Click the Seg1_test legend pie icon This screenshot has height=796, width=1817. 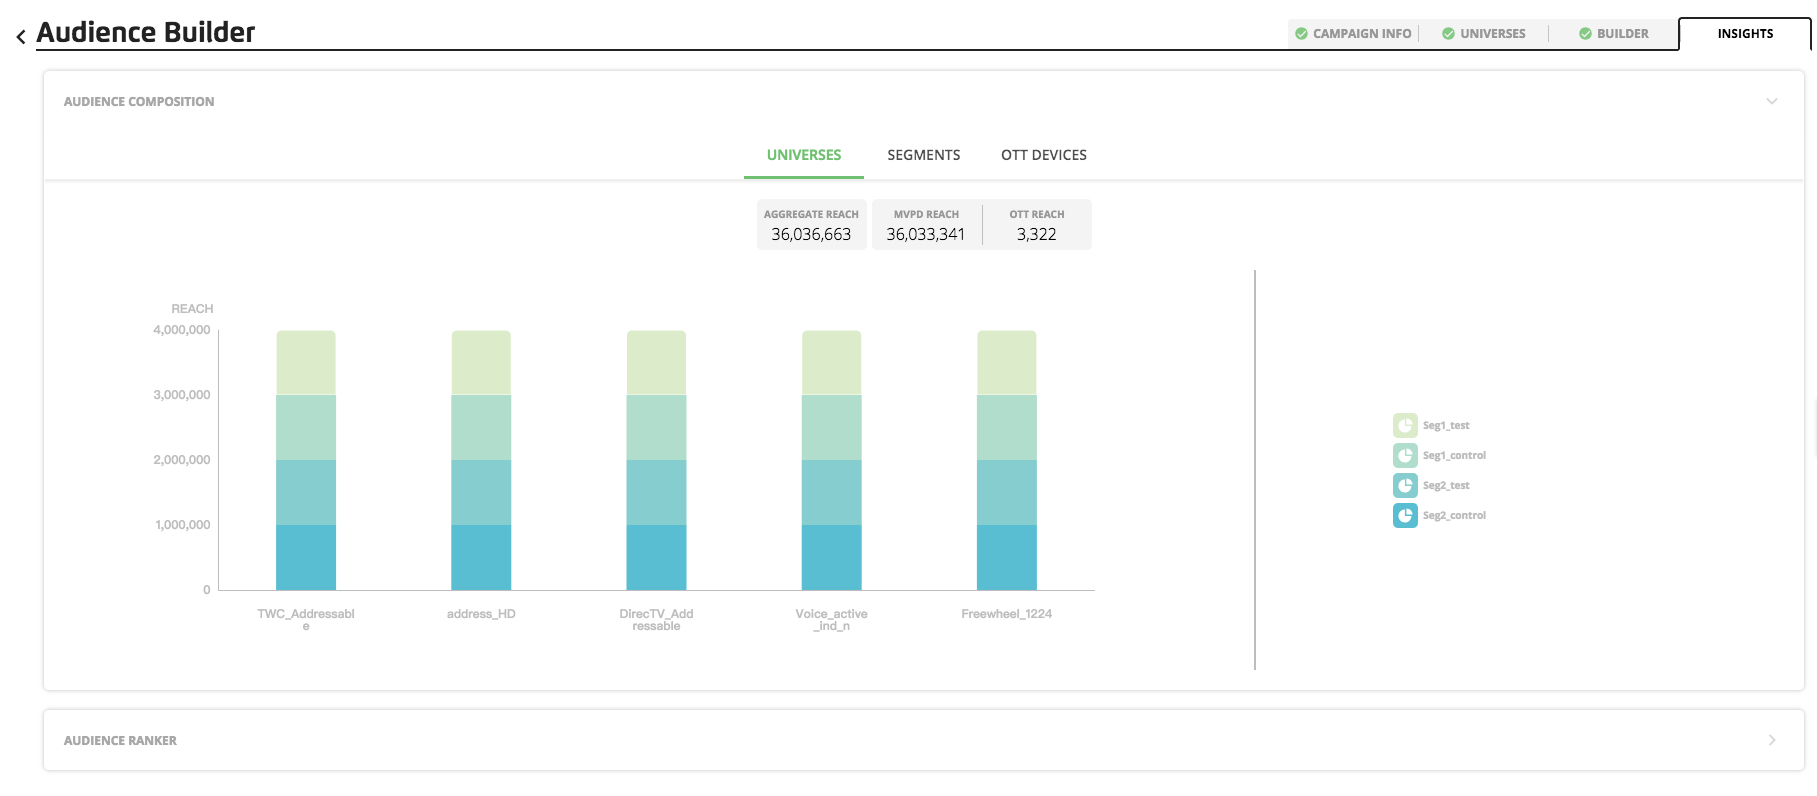1405,425
